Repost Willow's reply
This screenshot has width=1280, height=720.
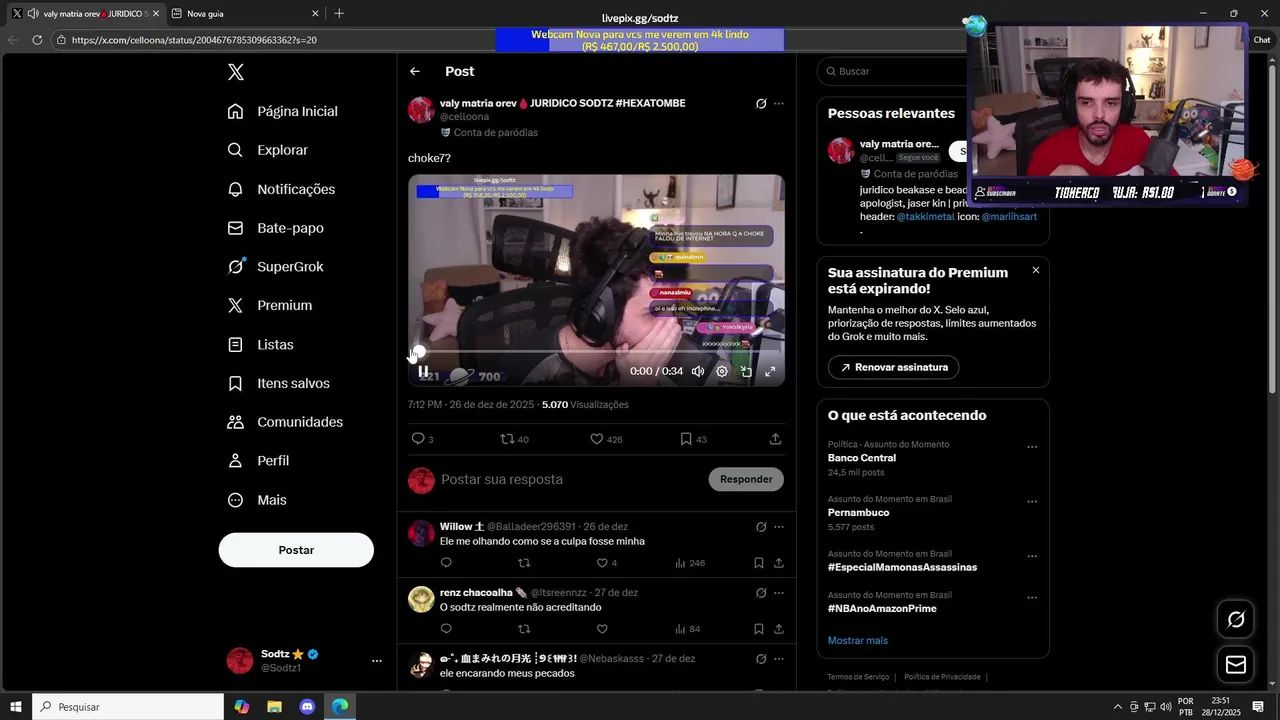tap(524, 563)
